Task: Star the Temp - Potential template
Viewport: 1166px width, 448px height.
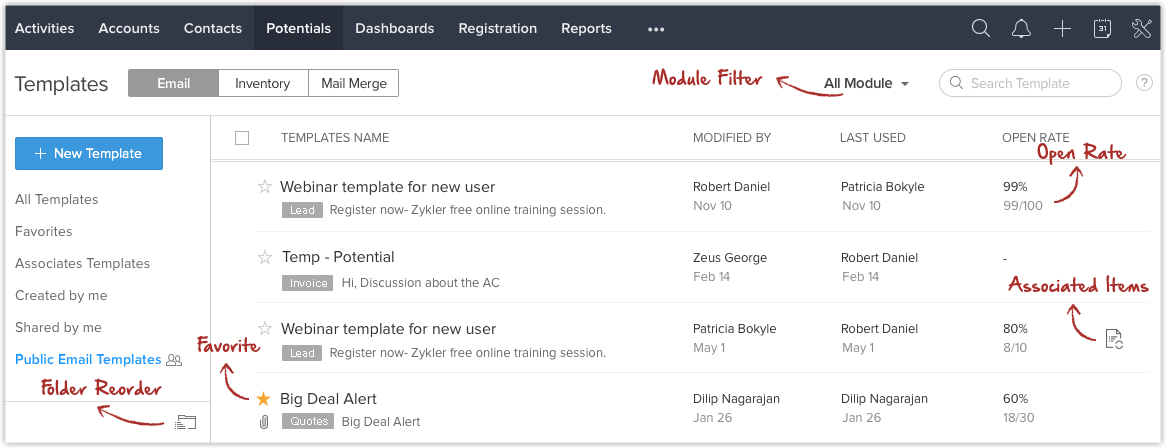Action: (x=265, y=257)
